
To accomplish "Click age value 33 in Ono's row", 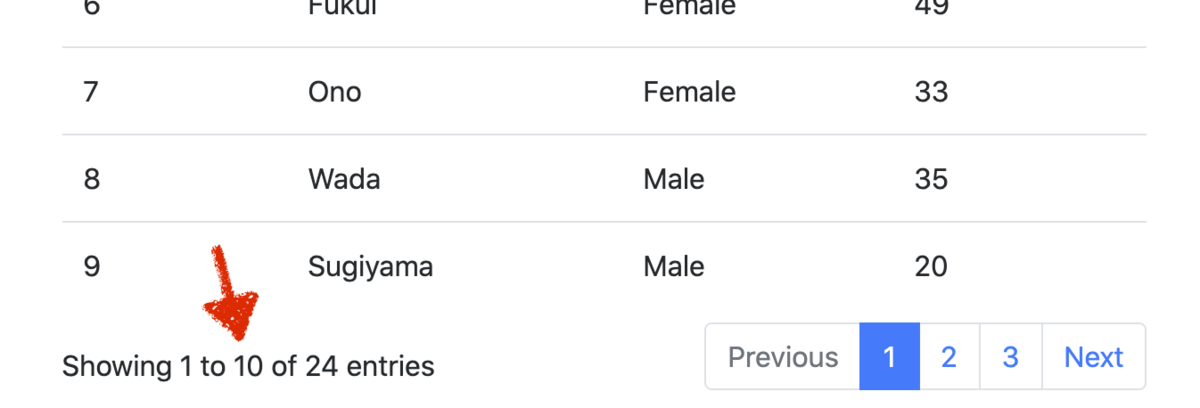I will click(931, 92).
